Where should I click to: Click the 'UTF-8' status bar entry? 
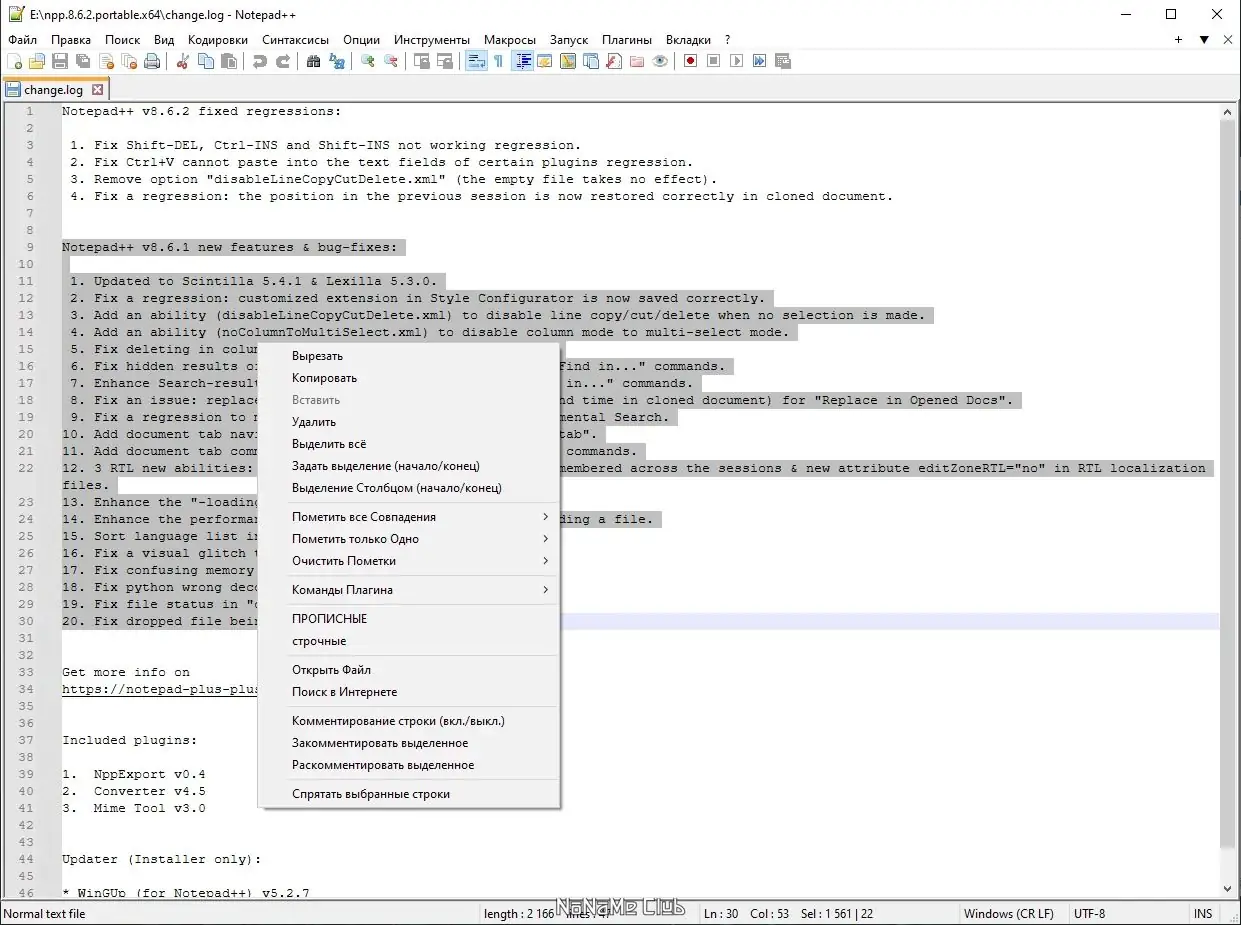(x=1090, y=914)
